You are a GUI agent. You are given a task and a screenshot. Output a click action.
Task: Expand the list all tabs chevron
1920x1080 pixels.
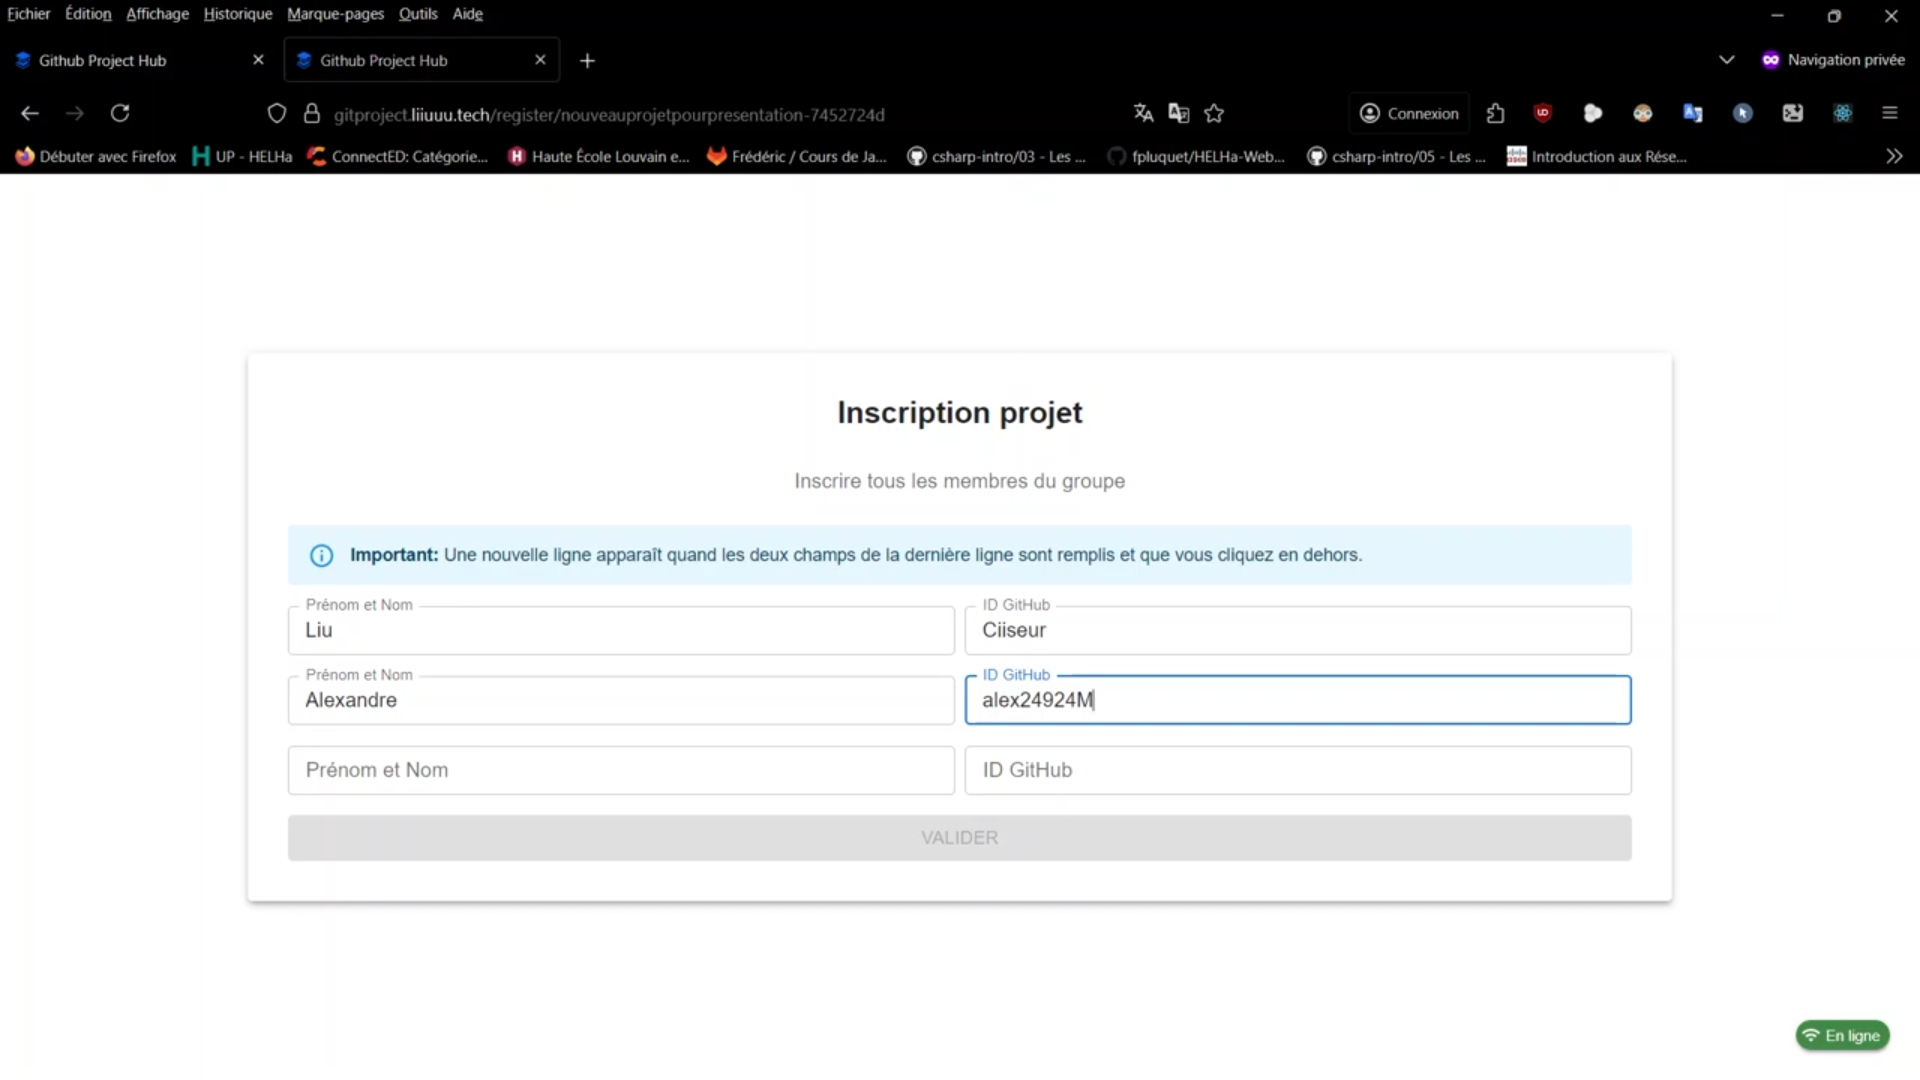click(1726, 60)
